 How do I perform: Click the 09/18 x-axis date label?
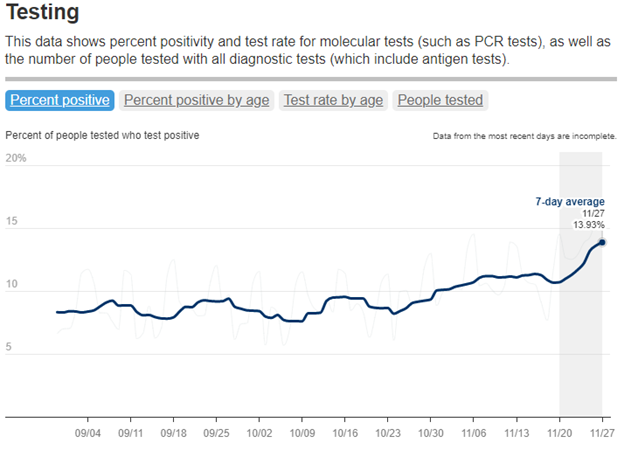tap(174, 433)
